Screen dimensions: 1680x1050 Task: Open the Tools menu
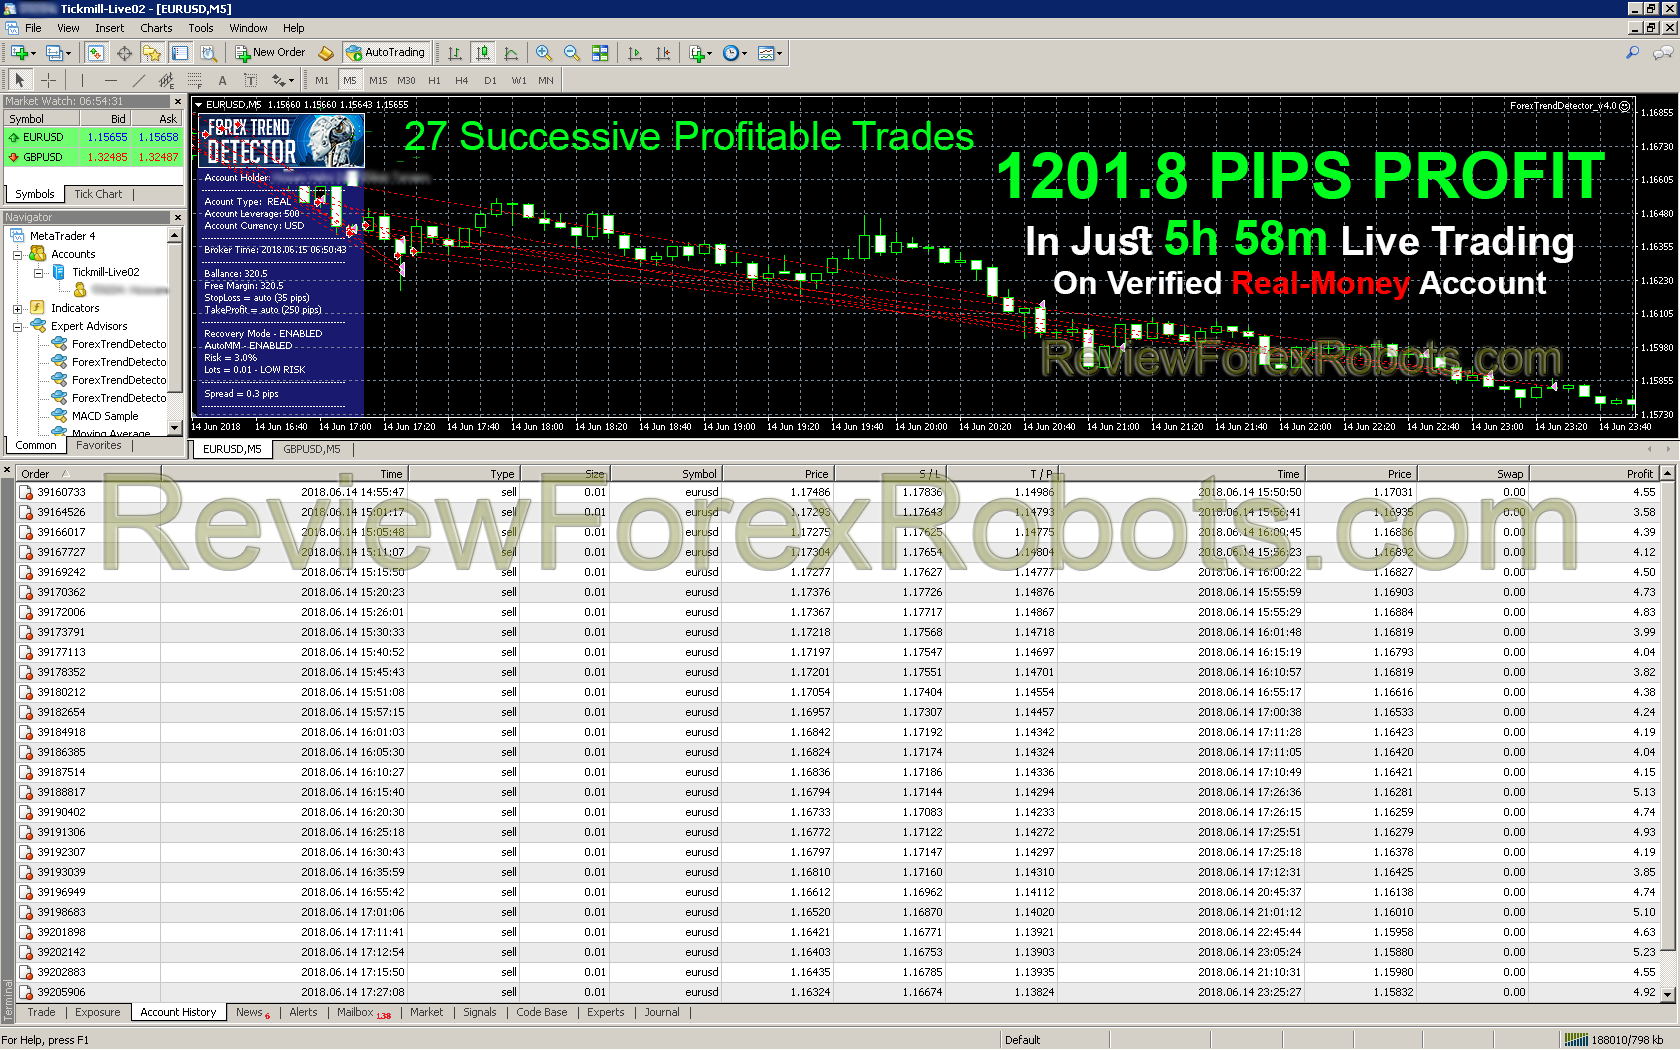[201, 28]
